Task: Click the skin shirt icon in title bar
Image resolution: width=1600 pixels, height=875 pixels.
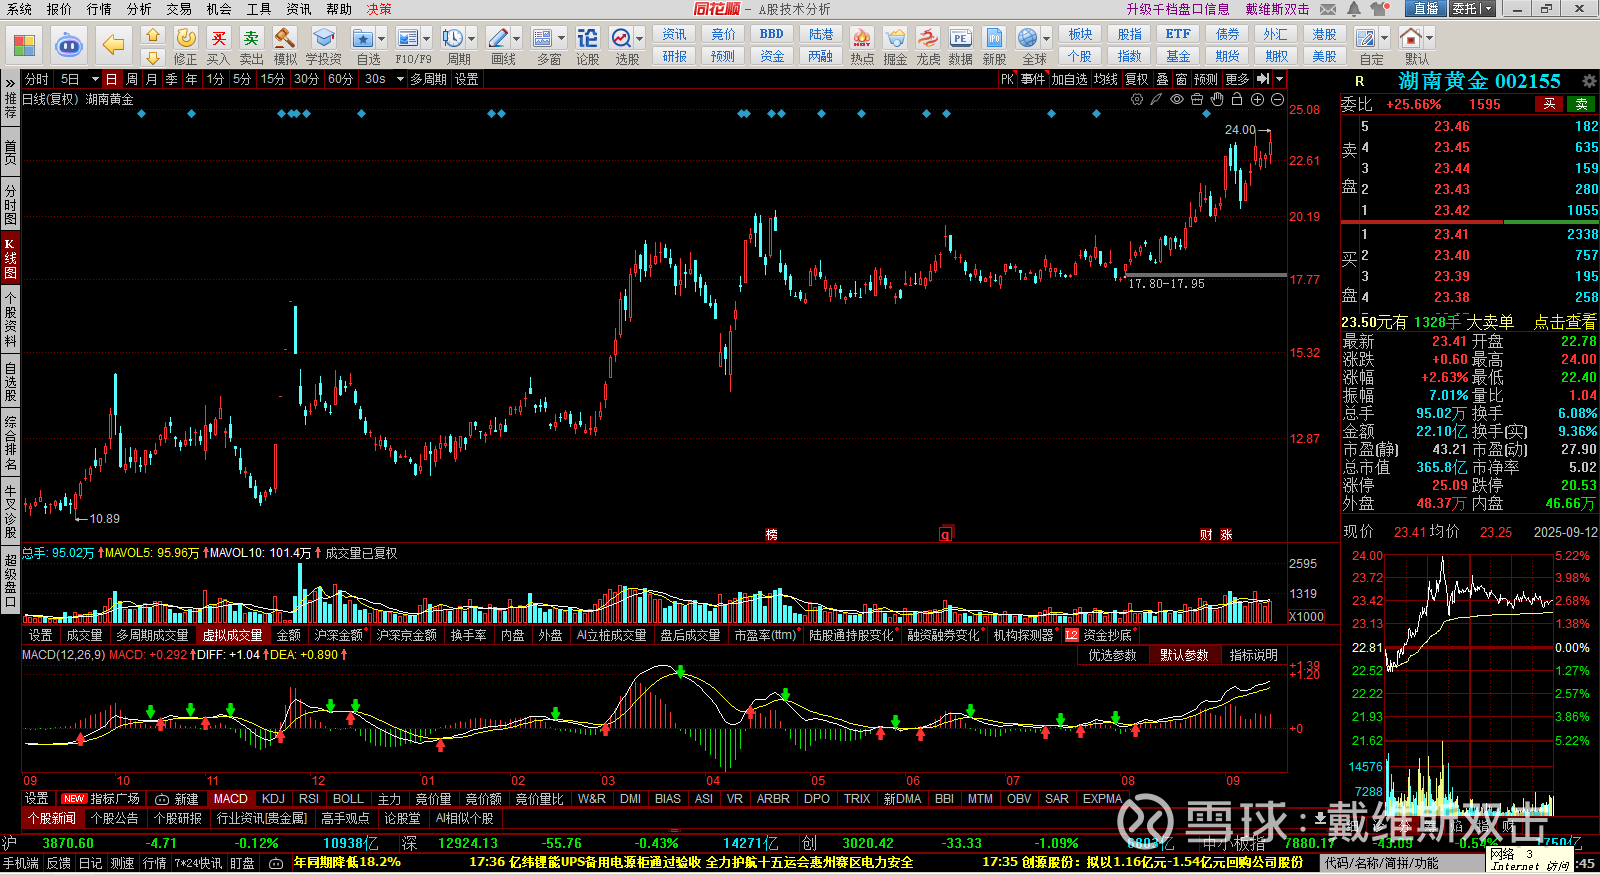Action: click(1380, 9)
